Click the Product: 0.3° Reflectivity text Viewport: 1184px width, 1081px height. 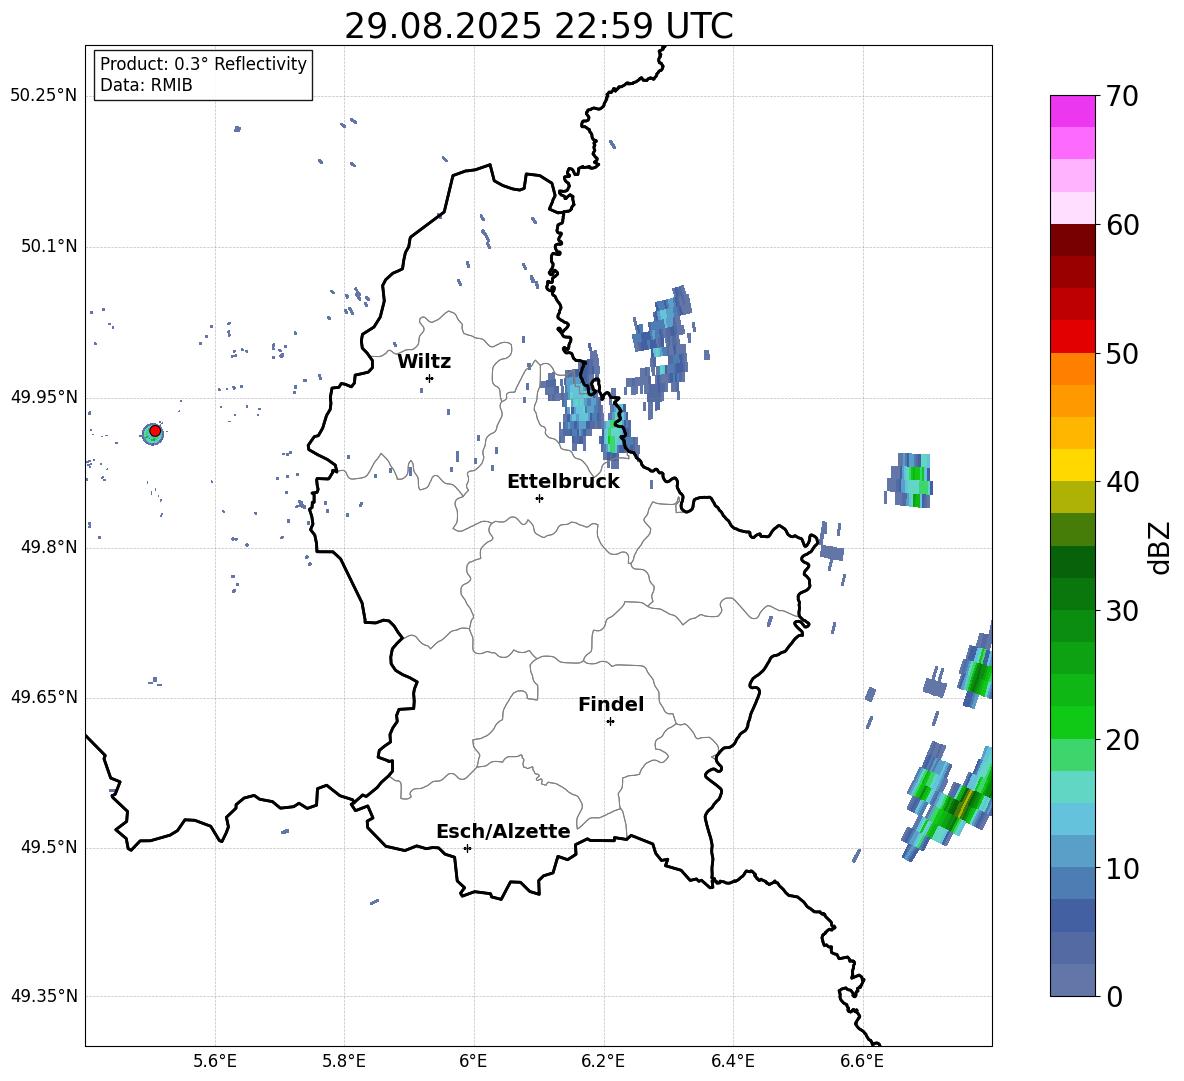click(x=203, y=64)
